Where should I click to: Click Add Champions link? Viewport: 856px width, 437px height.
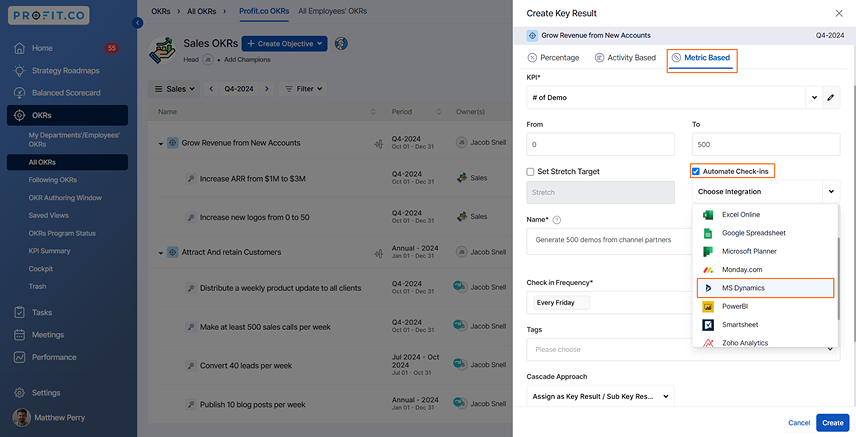click(247, 60)
